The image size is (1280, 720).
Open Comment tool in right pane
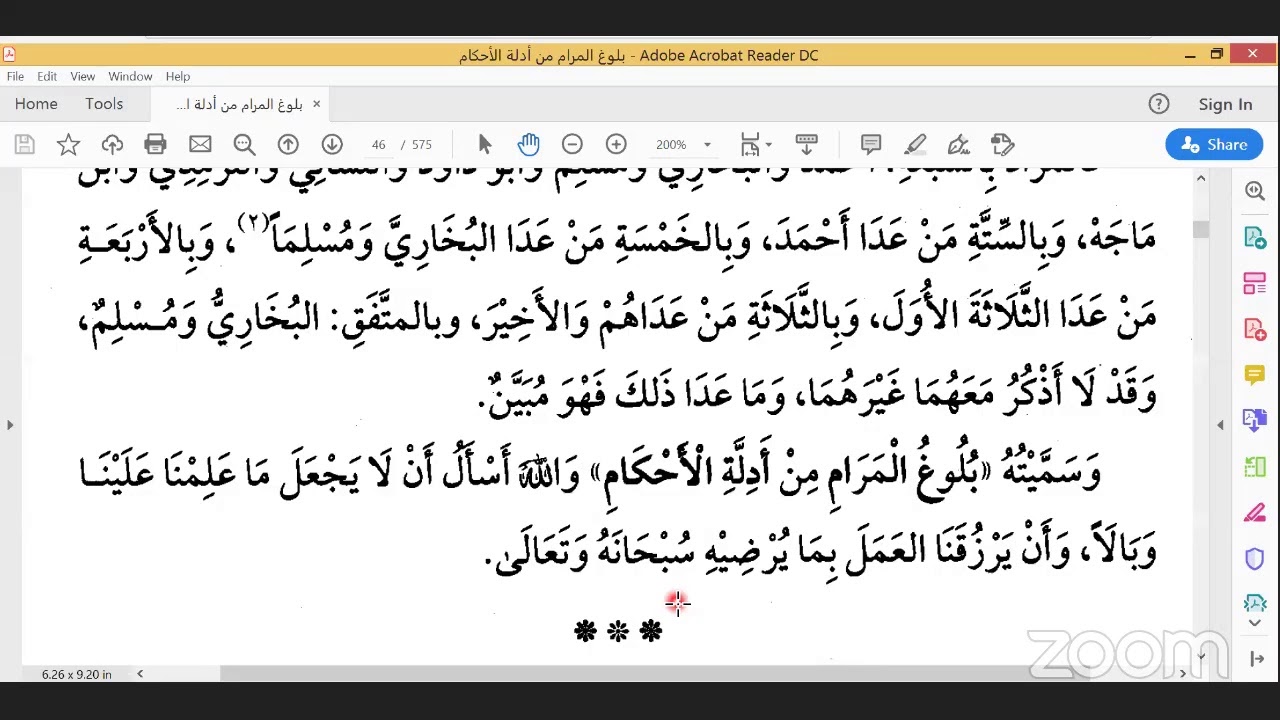point(1255,375)
